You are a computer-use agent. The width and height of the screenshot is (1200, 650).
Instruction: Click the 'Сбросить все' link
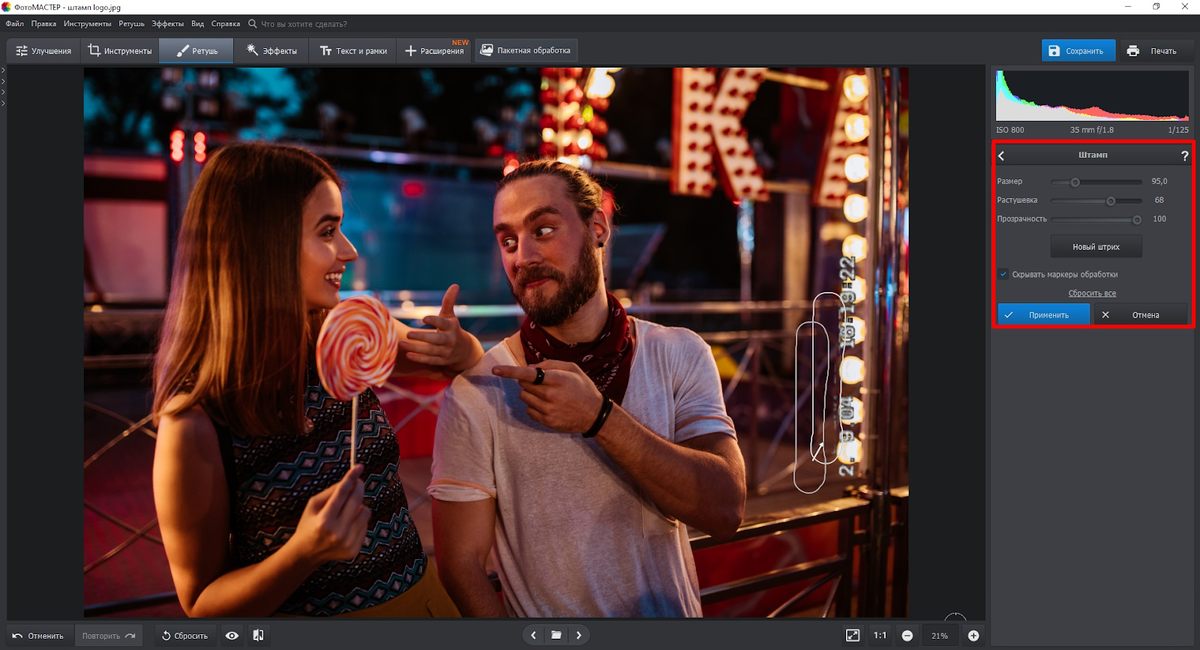pos(1092,293)
